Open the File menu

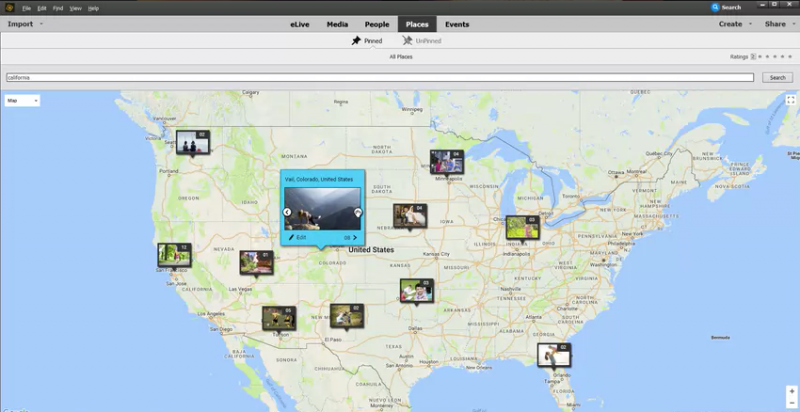click(x=26, y=8)
